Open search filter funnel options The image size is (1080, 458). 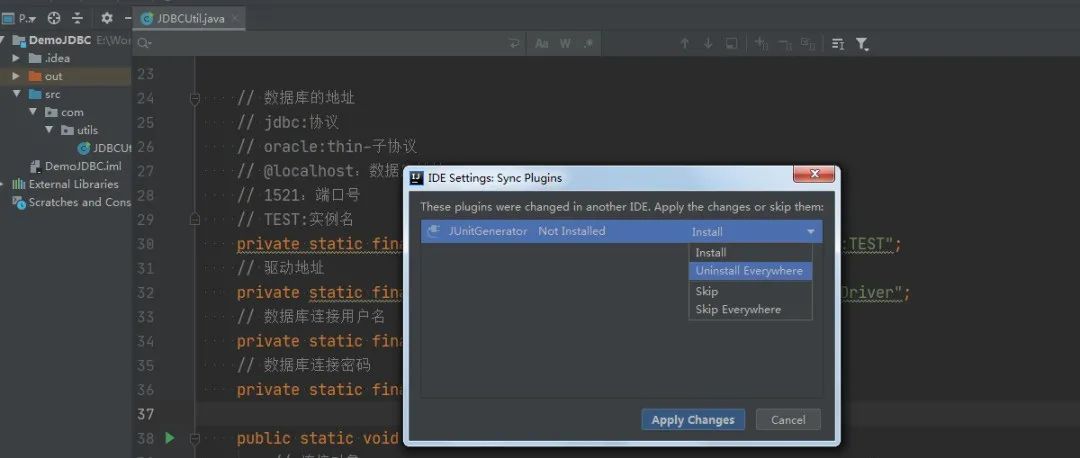click(x=862, y=44)
